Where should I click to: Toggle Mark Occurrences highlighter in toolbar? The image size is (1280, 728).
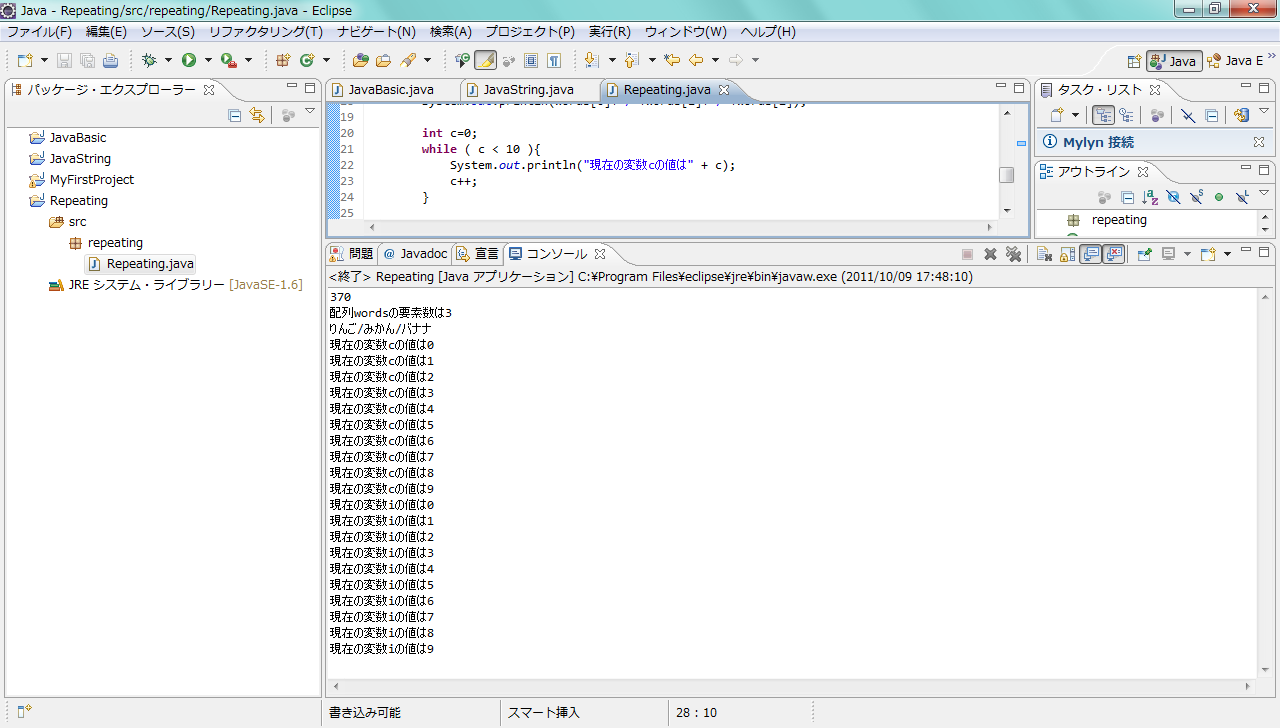tap(485, 61)
